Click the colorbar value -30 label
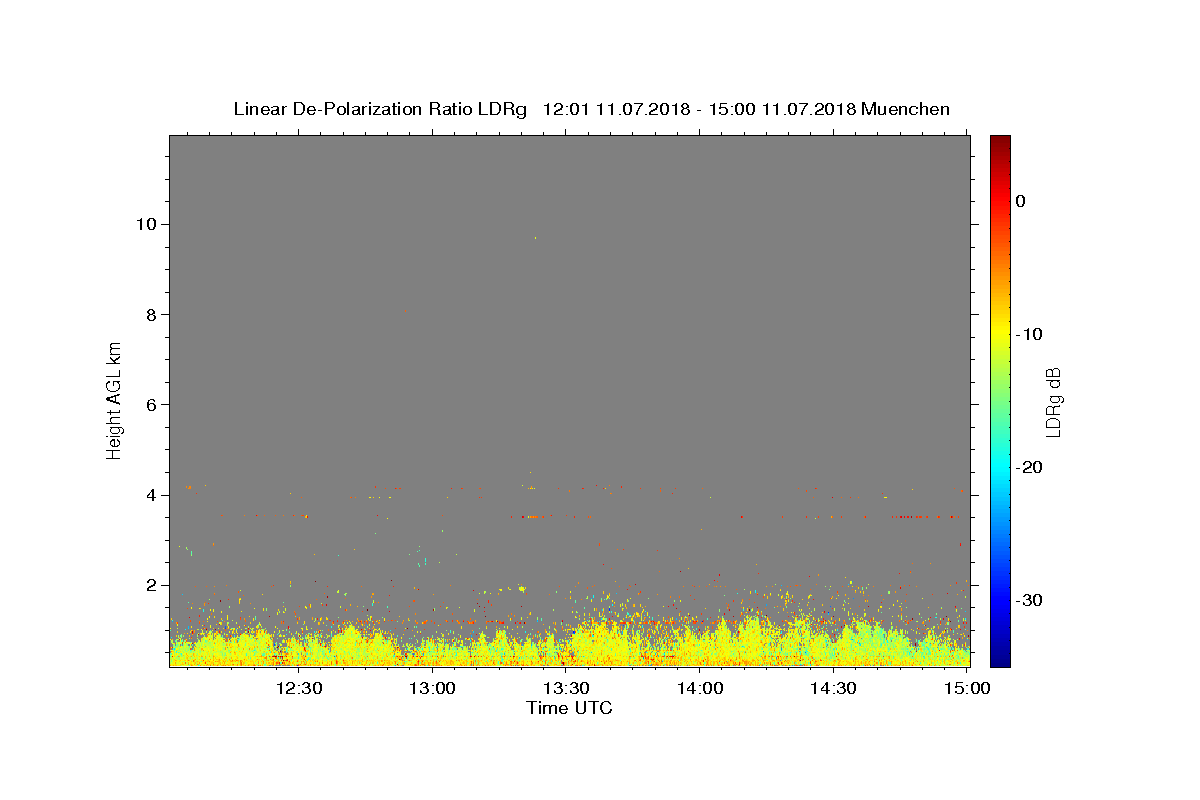Screen dimensions: 1200x800 [x=1029, y=600]
